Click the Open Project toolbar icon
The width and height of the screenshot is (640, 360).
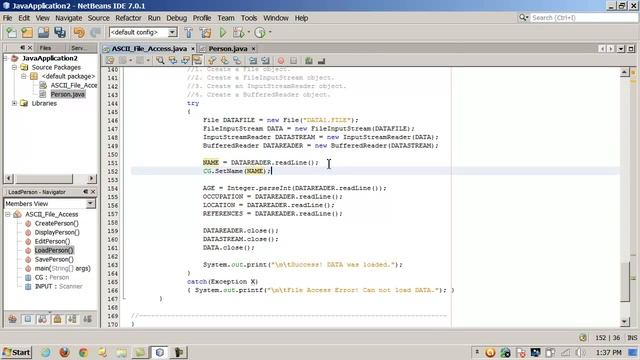click(43, 33)
